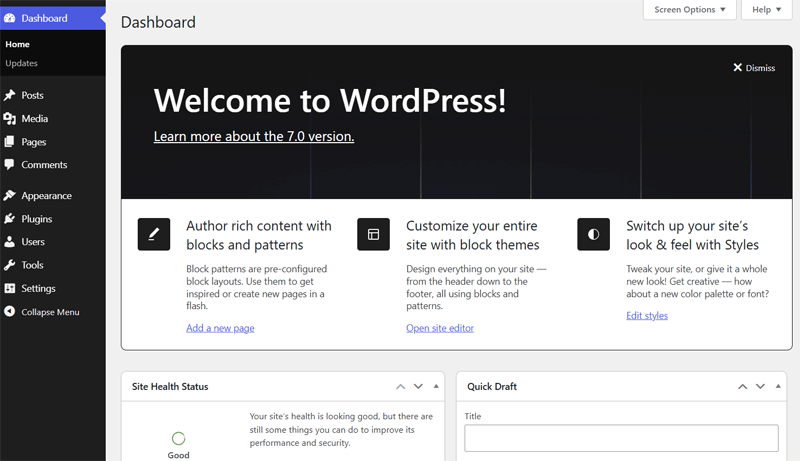800x461 pixels.
Task: Click the 'Tweak your site' paragraph
Action: click(697, 281)
